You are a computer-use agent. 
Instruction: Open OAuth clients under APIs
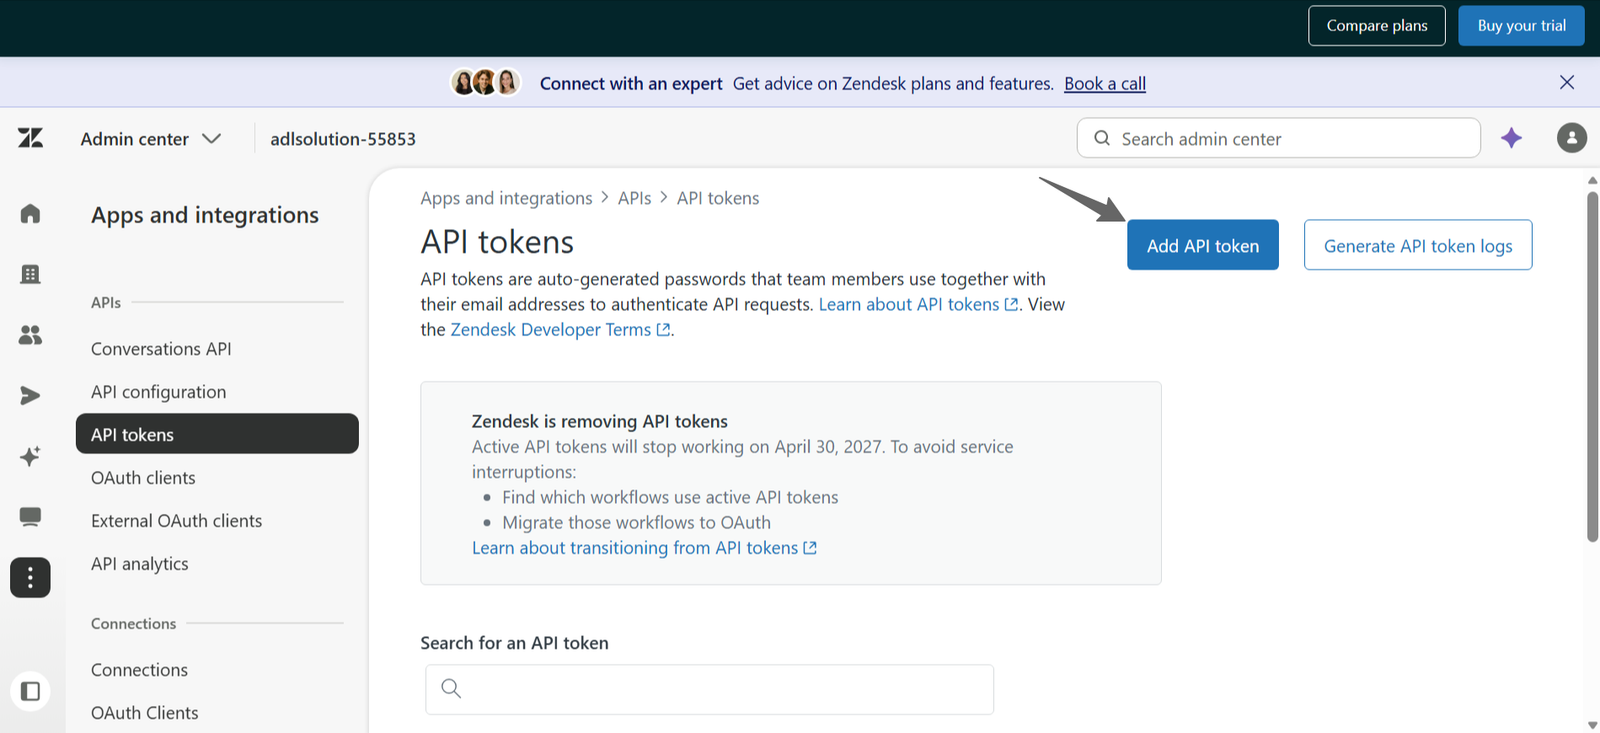point(143,478)
